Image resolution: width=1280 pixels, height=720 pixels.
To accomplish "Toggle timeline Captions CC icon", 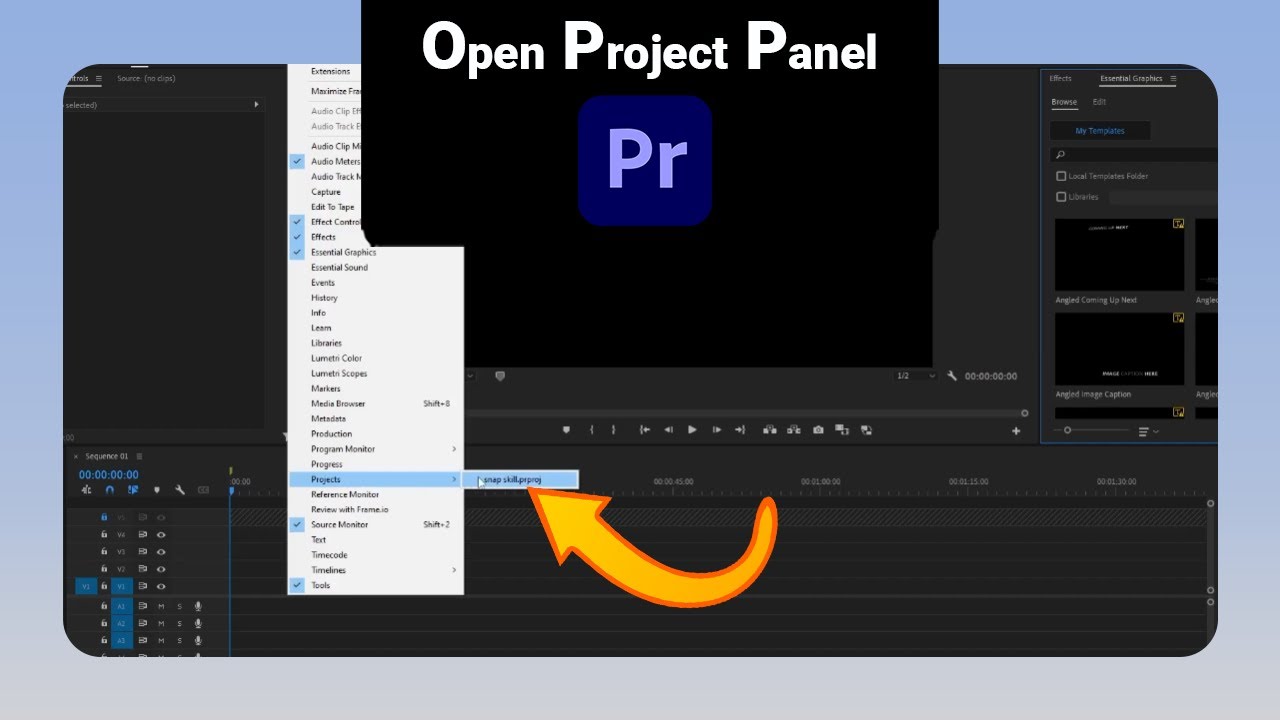I will tap(204, 490).
